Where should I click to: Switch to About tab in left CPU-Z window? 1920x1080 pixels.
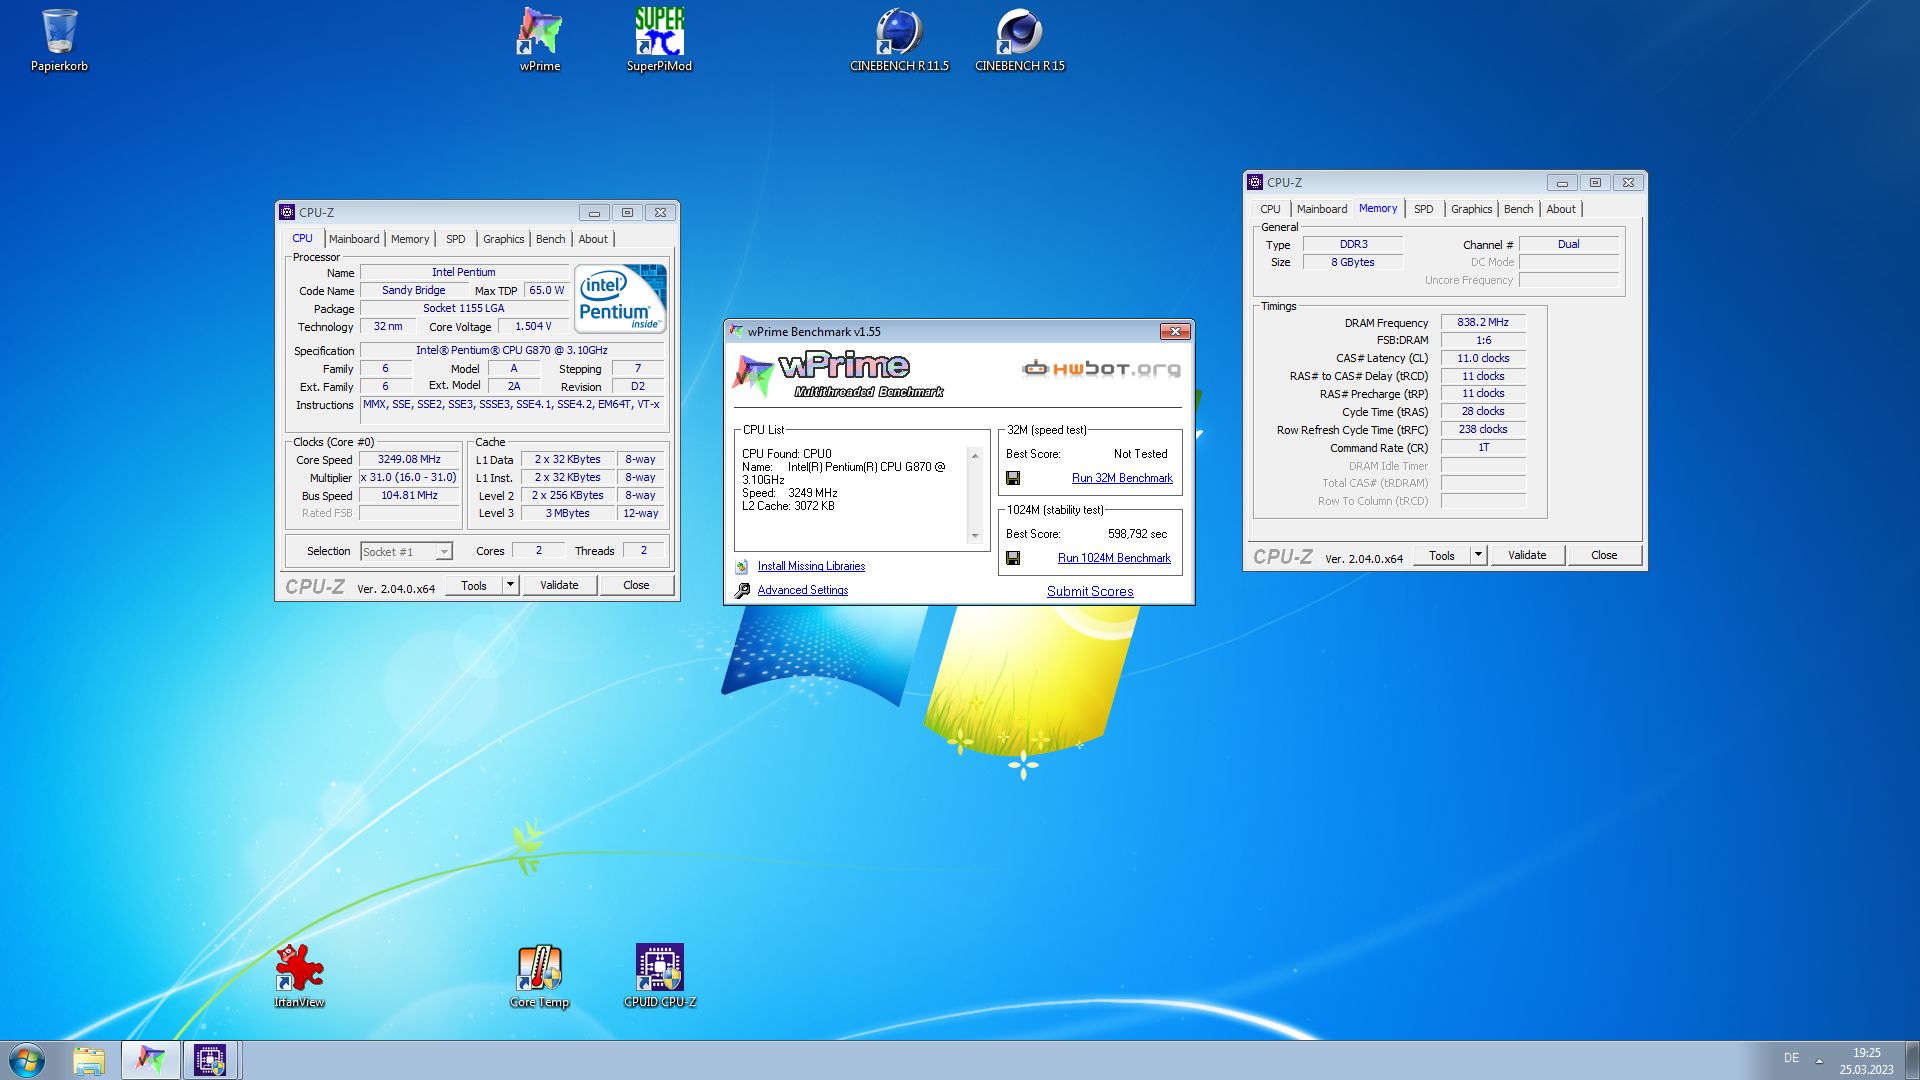[x=593, y=239]
